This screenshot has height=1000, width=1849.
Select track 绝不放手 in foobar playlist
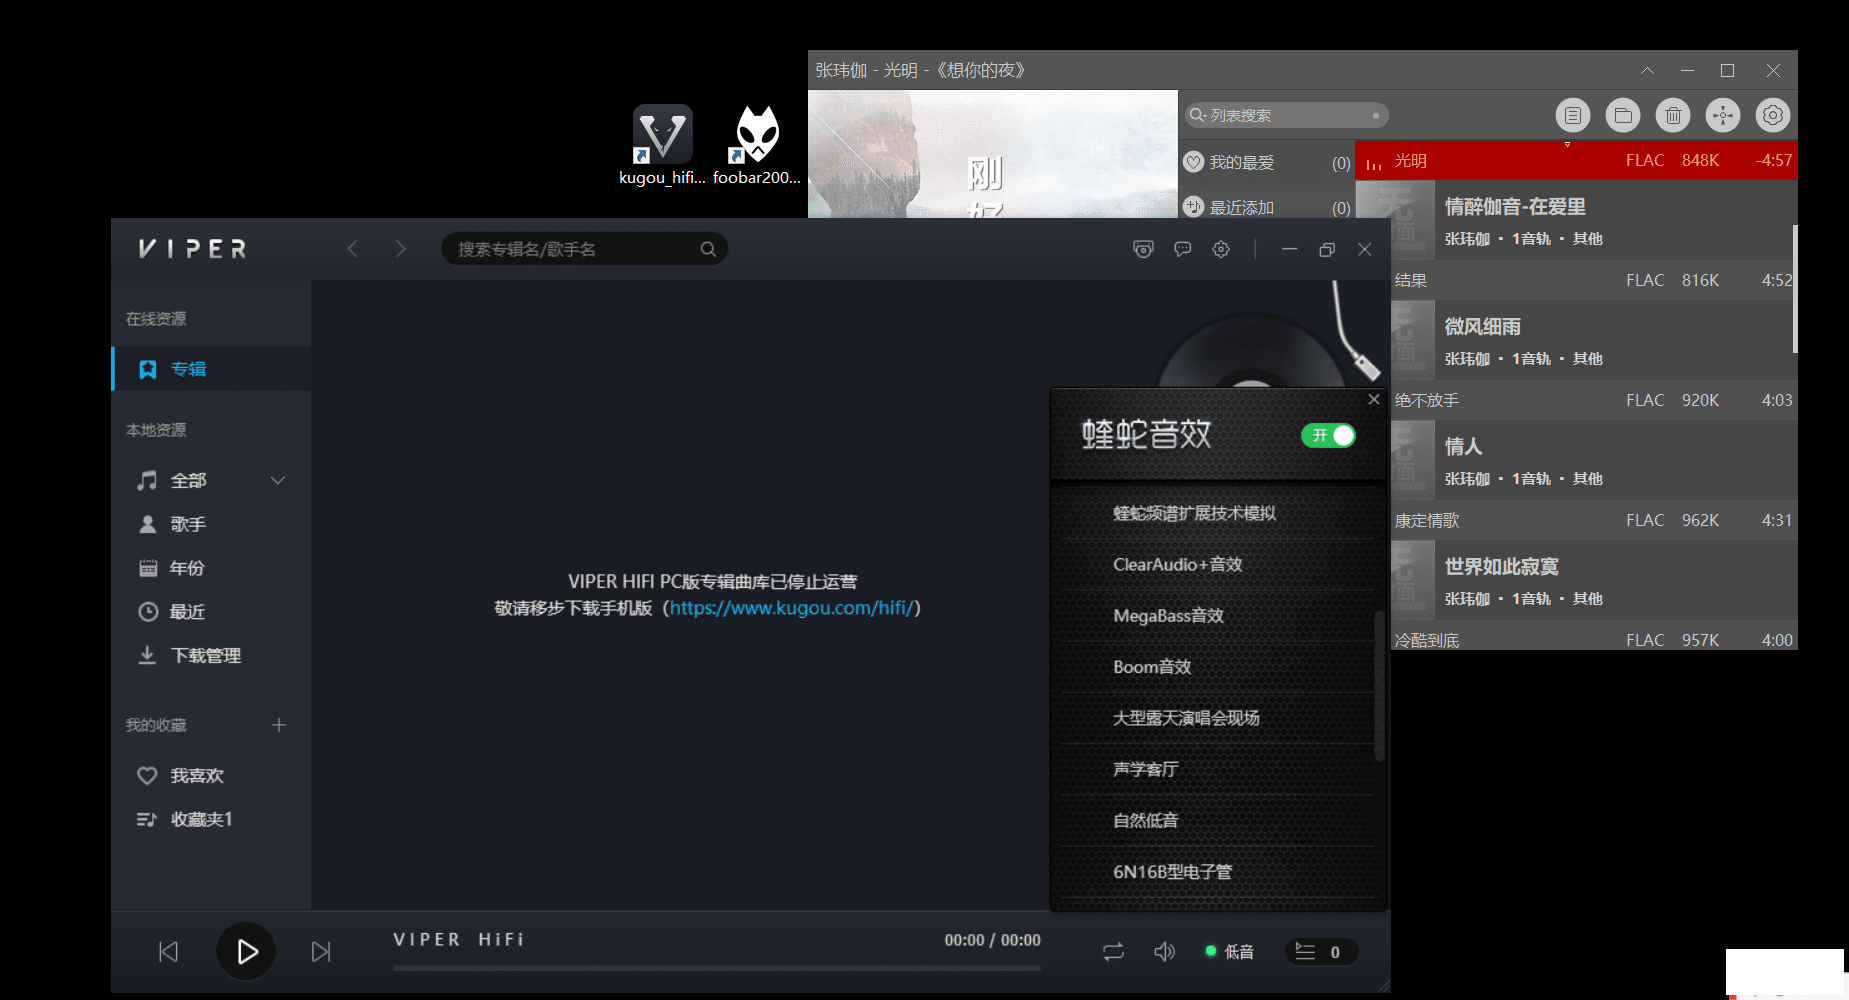(x=1592, y=400)
